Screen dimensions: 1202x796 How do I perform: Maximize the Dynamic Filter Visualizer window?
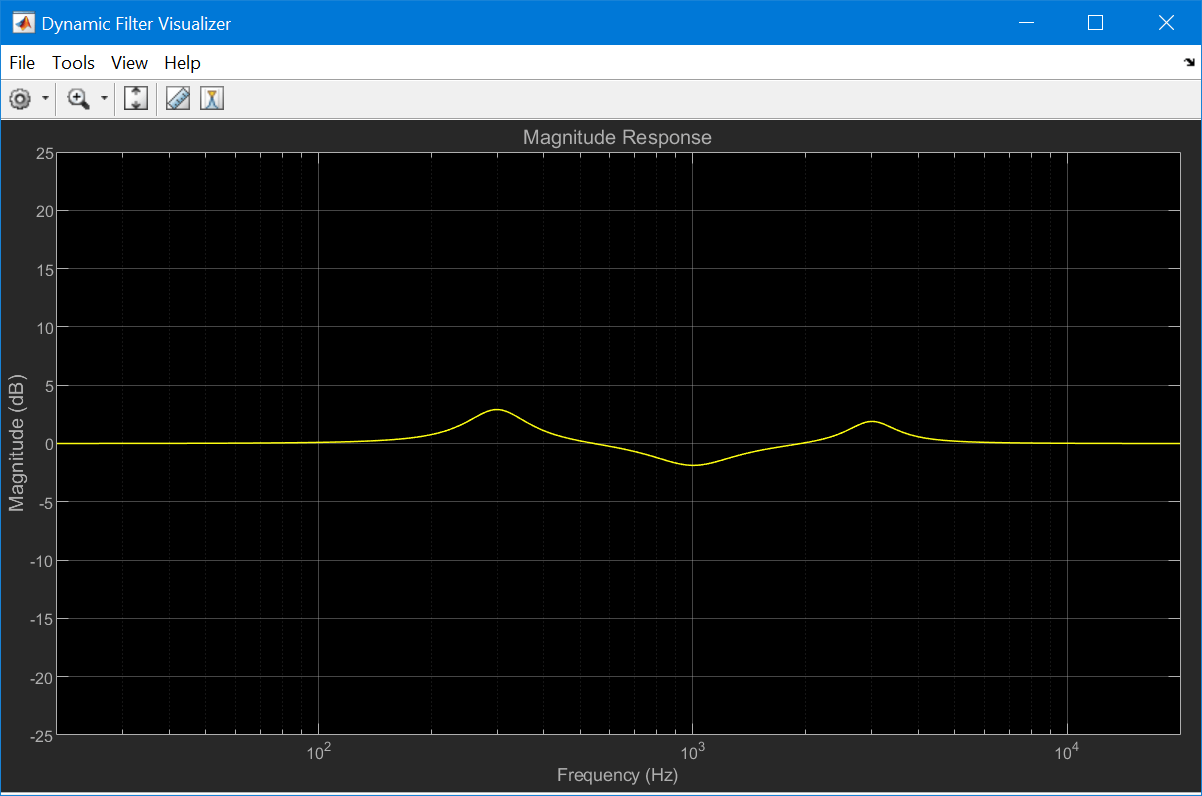[x=1095, y=22]
